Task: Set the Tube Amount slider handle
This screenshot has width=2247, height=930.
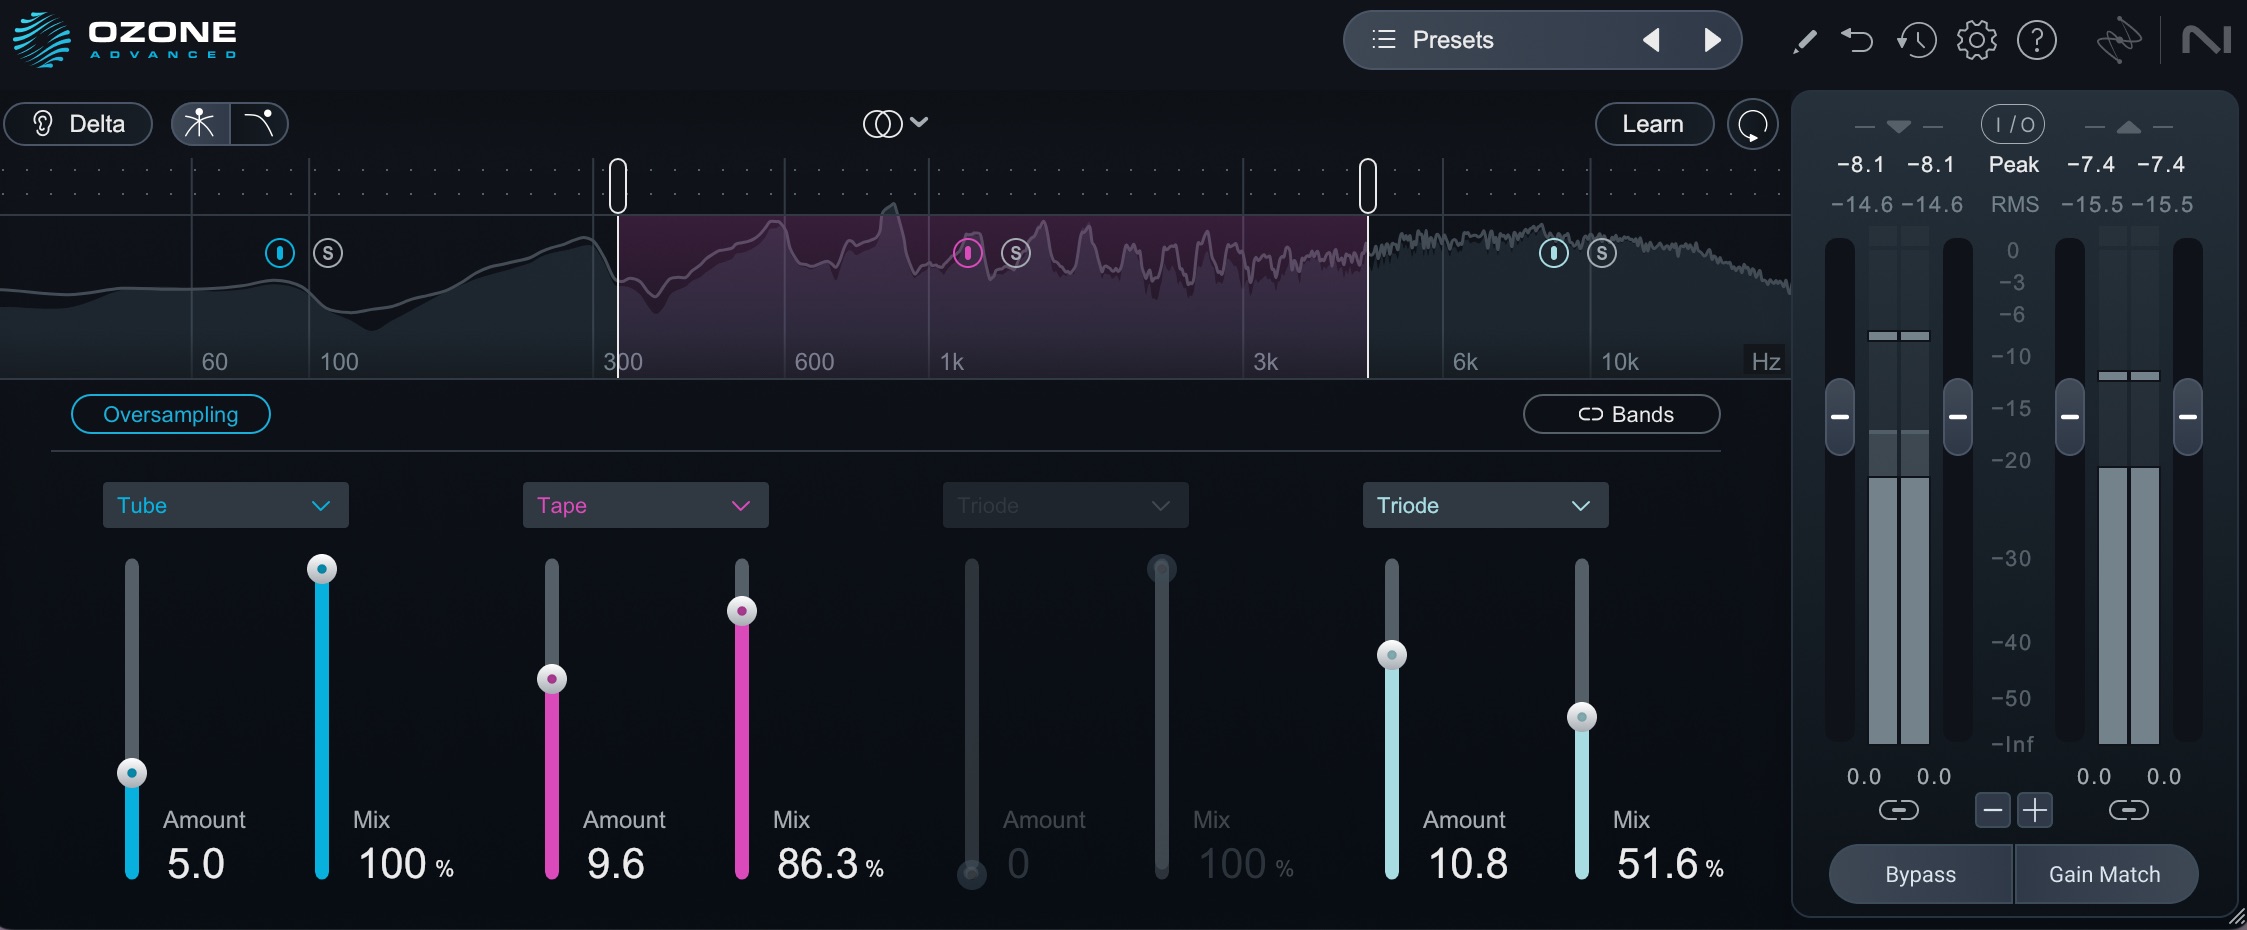Action: 131,772
